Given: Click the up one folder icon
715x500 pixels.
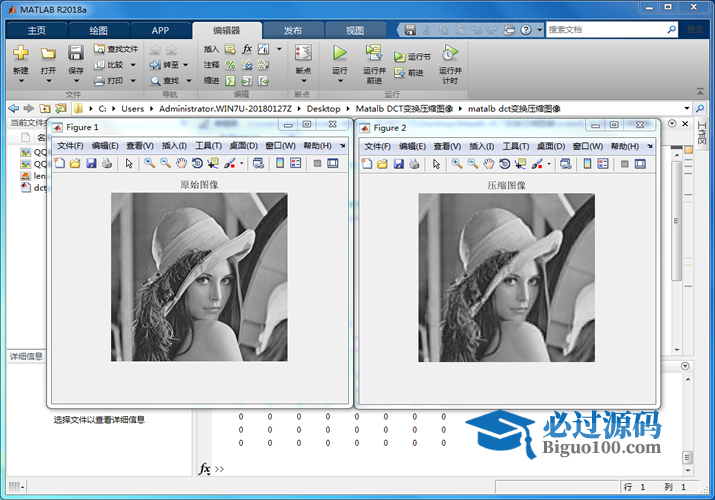Looking at the screenshot, I should 45,108.
